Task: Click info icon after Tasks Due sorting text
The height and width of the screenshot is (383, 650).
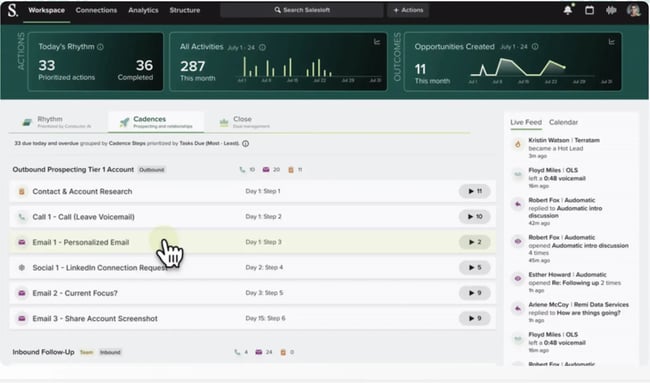Action: pos(245,143)
